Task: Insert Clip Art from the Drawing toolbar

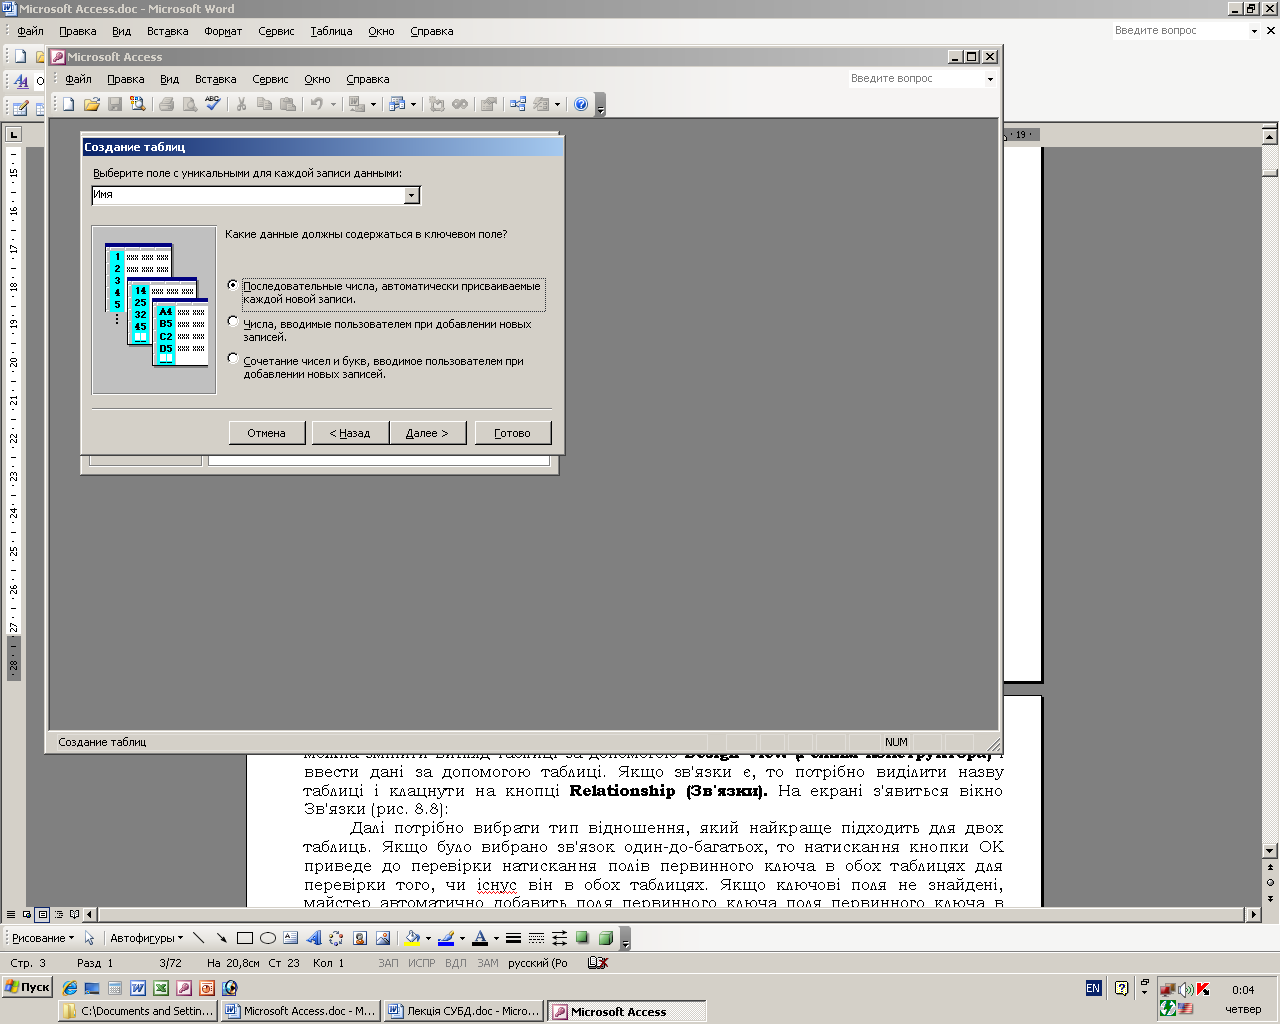Action: click(x=360, y=938)
